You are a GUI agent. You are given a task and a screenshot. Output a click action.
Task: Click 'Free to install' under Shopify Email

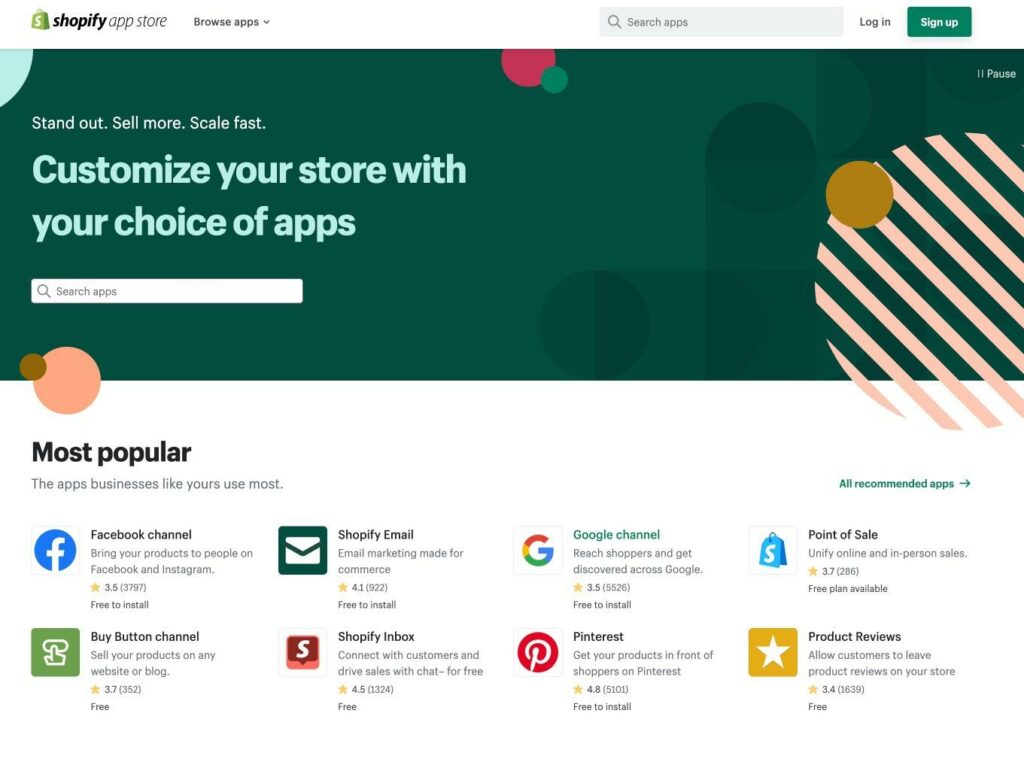click(367, 605)
